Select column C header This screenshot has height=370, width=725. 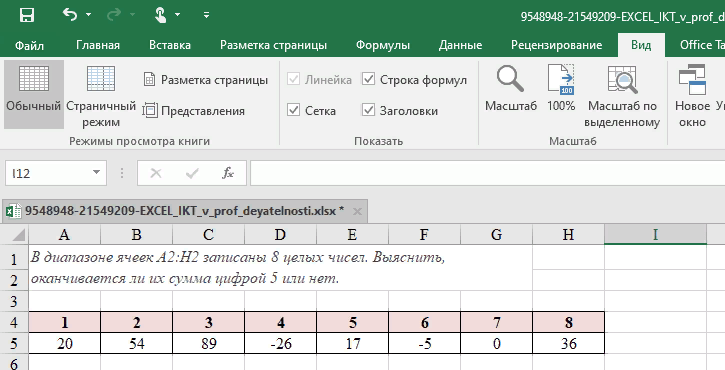click(x=209, y=235)
